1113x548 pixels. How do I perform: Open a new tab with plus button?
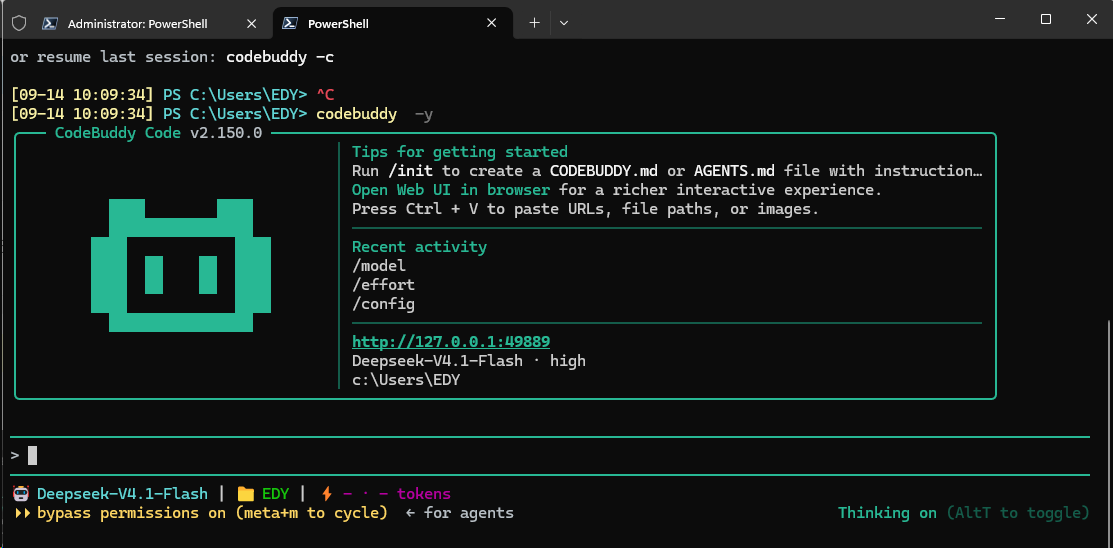(534, 23)
